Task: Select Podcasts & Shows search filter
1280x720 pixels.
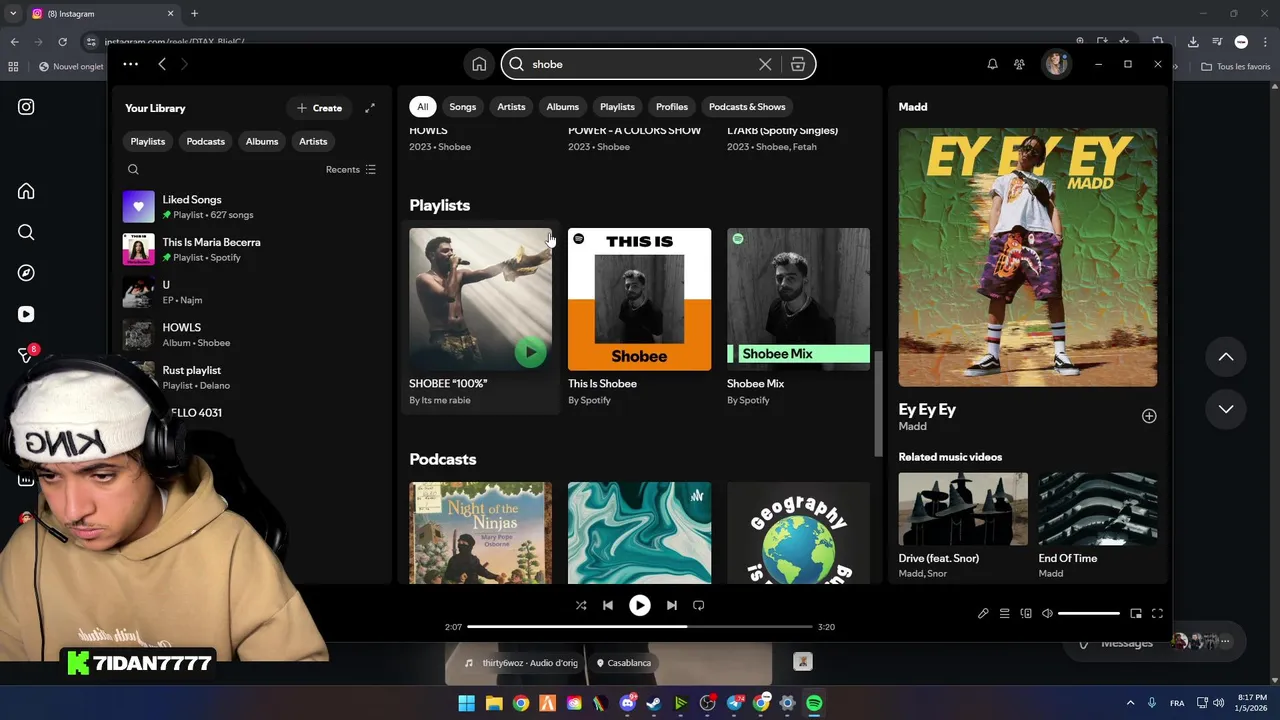Action: pos(747,107)
